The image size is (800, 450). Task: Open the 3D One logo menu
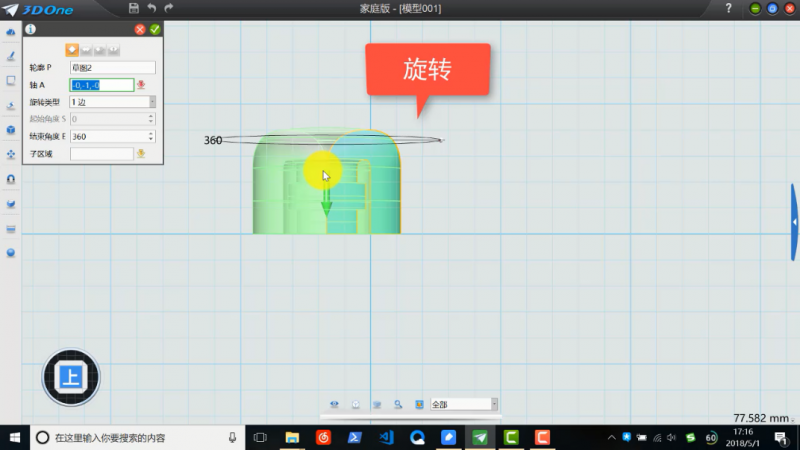[x=38, y=9]
